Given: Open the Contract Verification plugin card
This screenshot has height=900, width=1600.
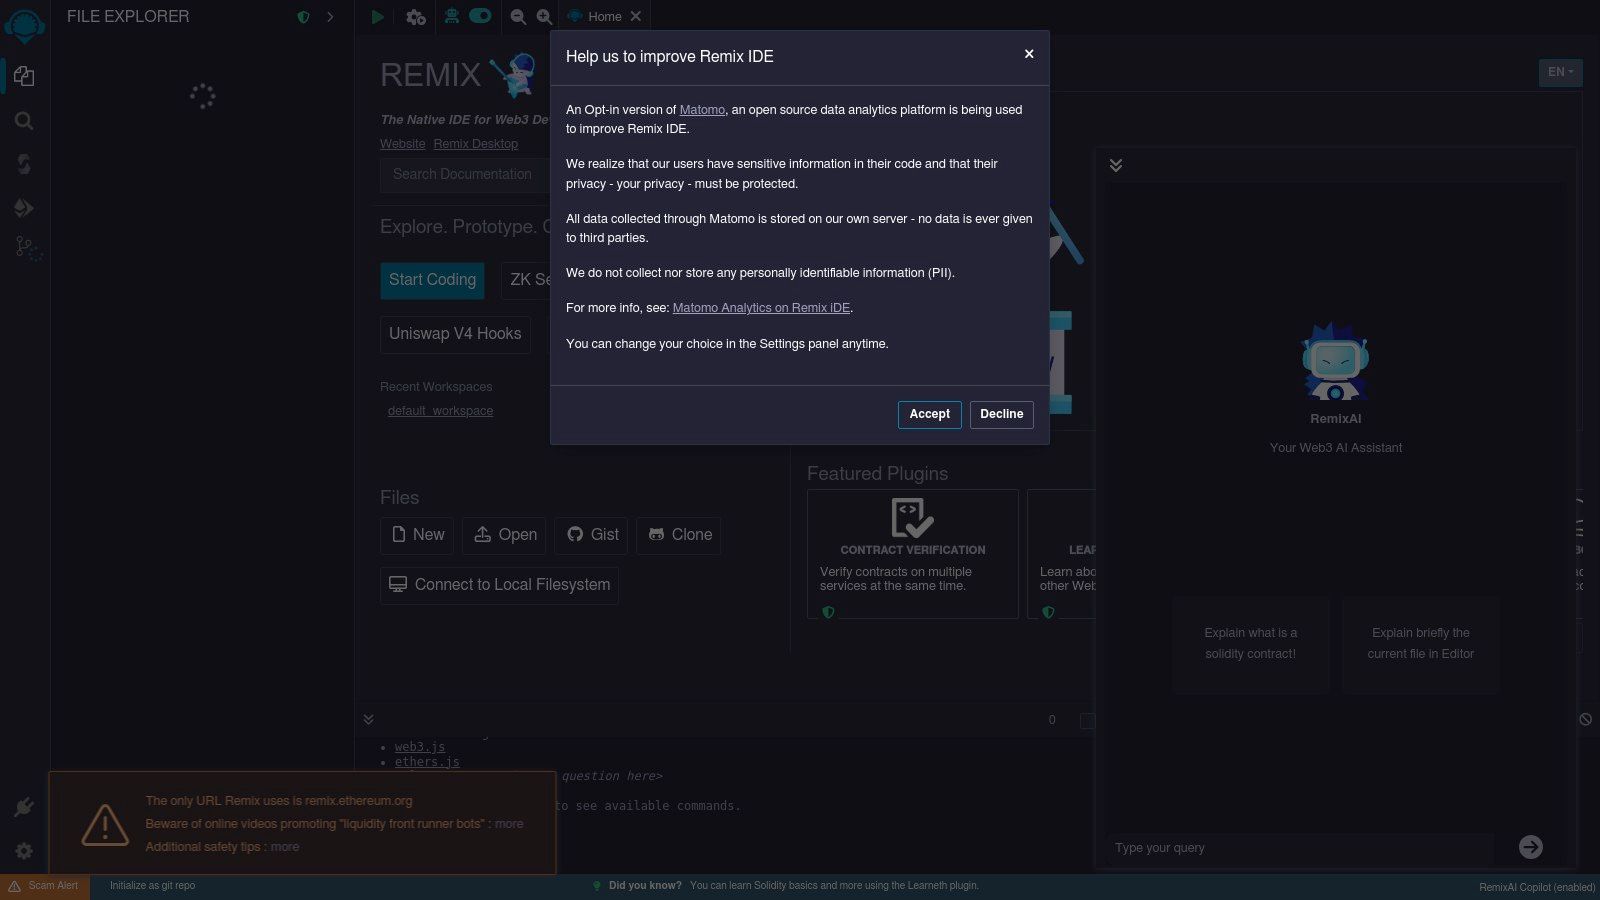Looking at the screenshot, I should click(913, 554).
